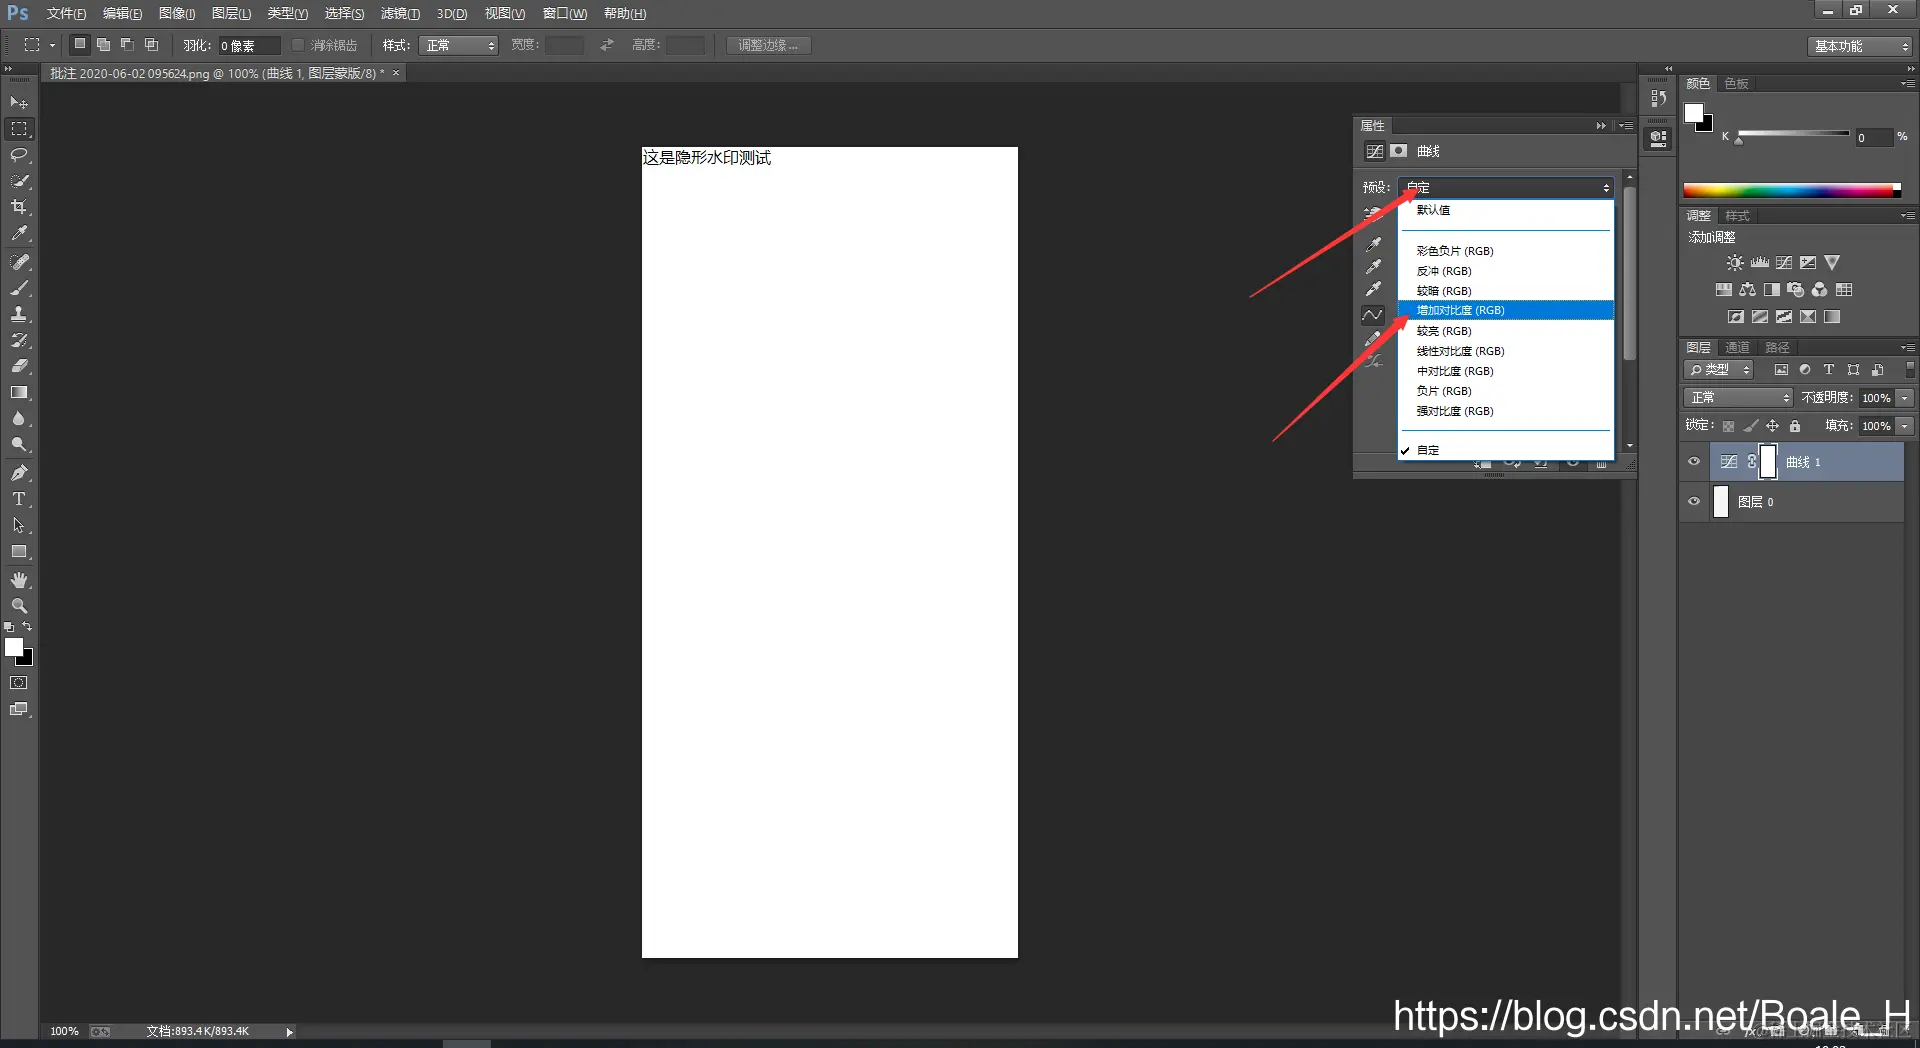Screen dimensions: 1920x1048
Task: Toggle the layer filtering switch
Action: (x=1909, y=370)
